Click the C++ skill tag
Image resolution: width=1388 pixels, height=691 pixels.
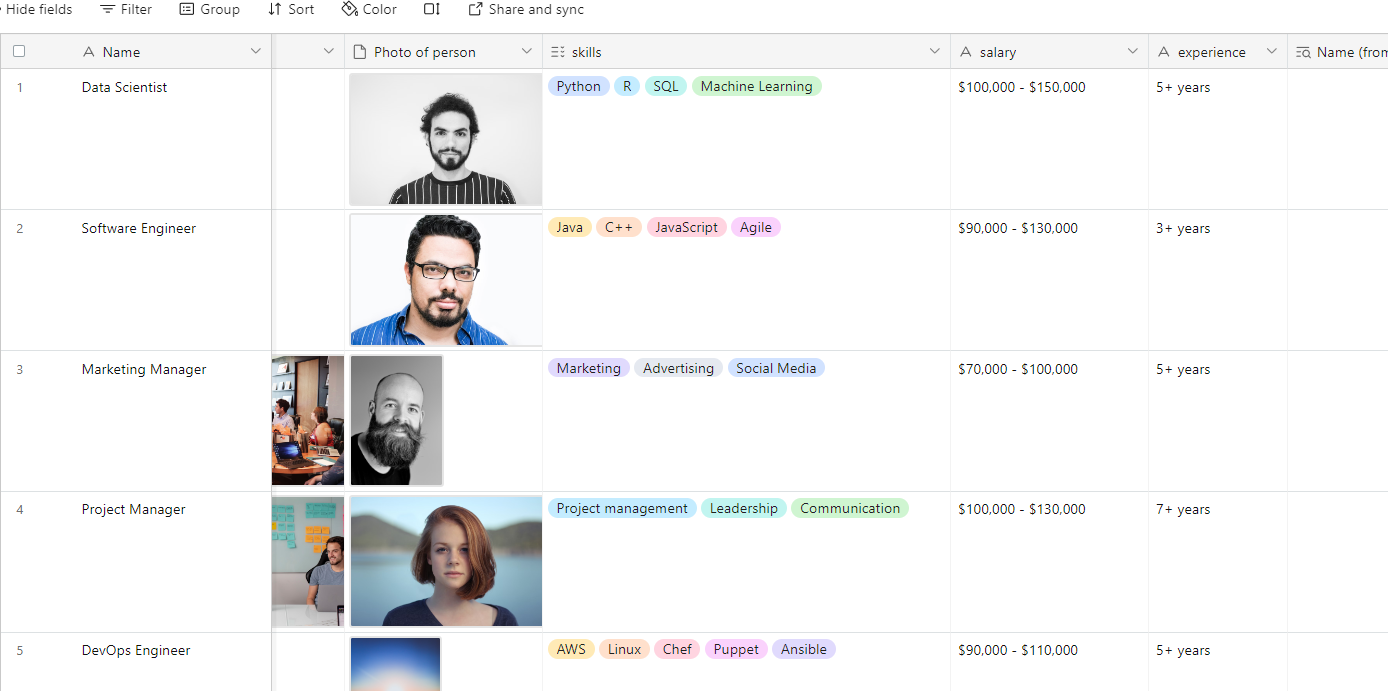(619, 228)
